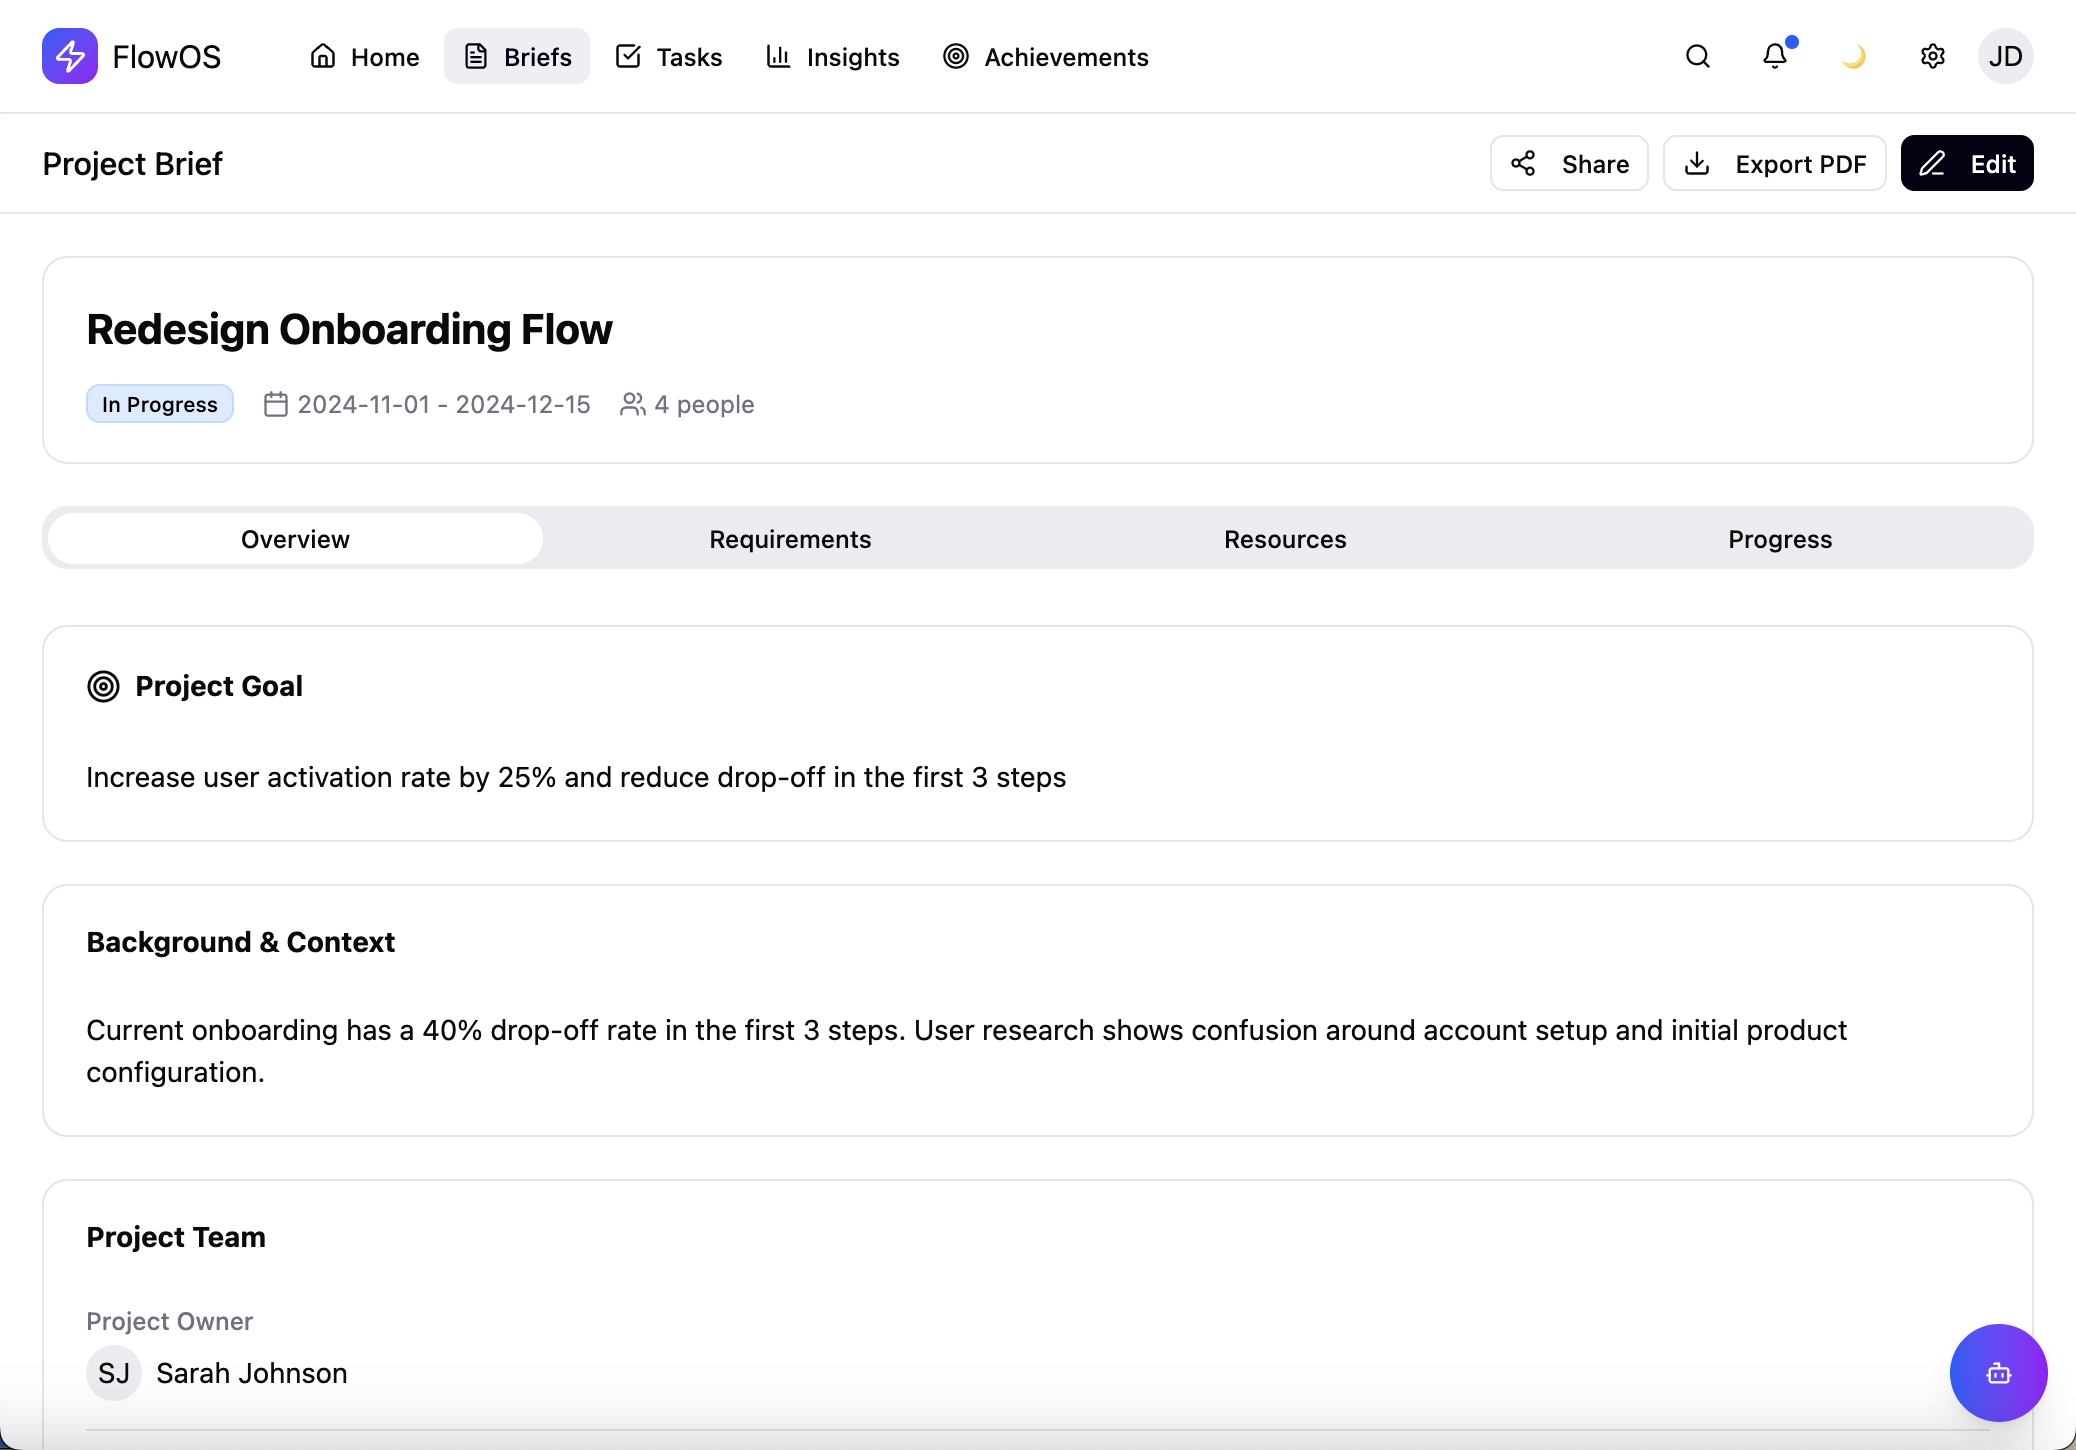Click the In Progress status badge
The image size is (2076, 1450).
(x=160, y=404)
